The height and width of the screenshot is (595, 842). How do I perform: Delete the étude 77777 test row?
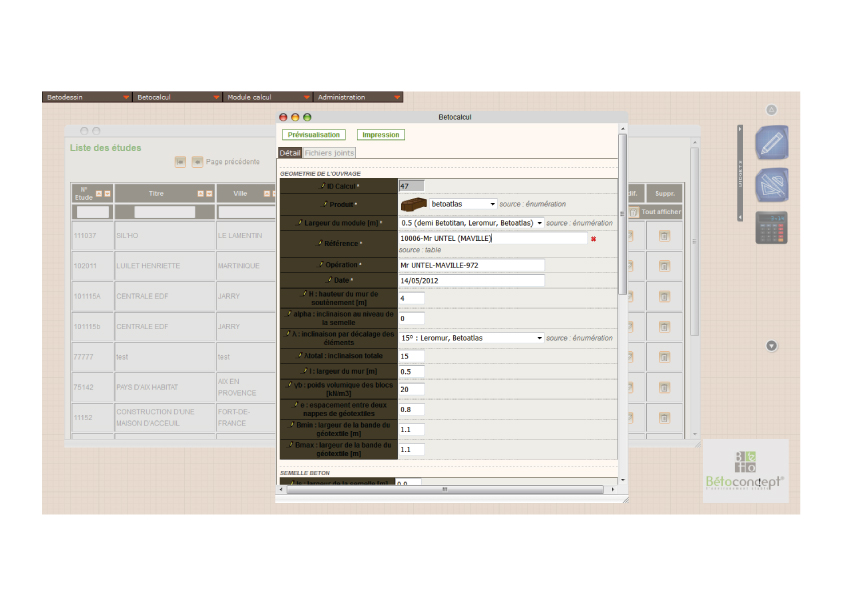664,357
